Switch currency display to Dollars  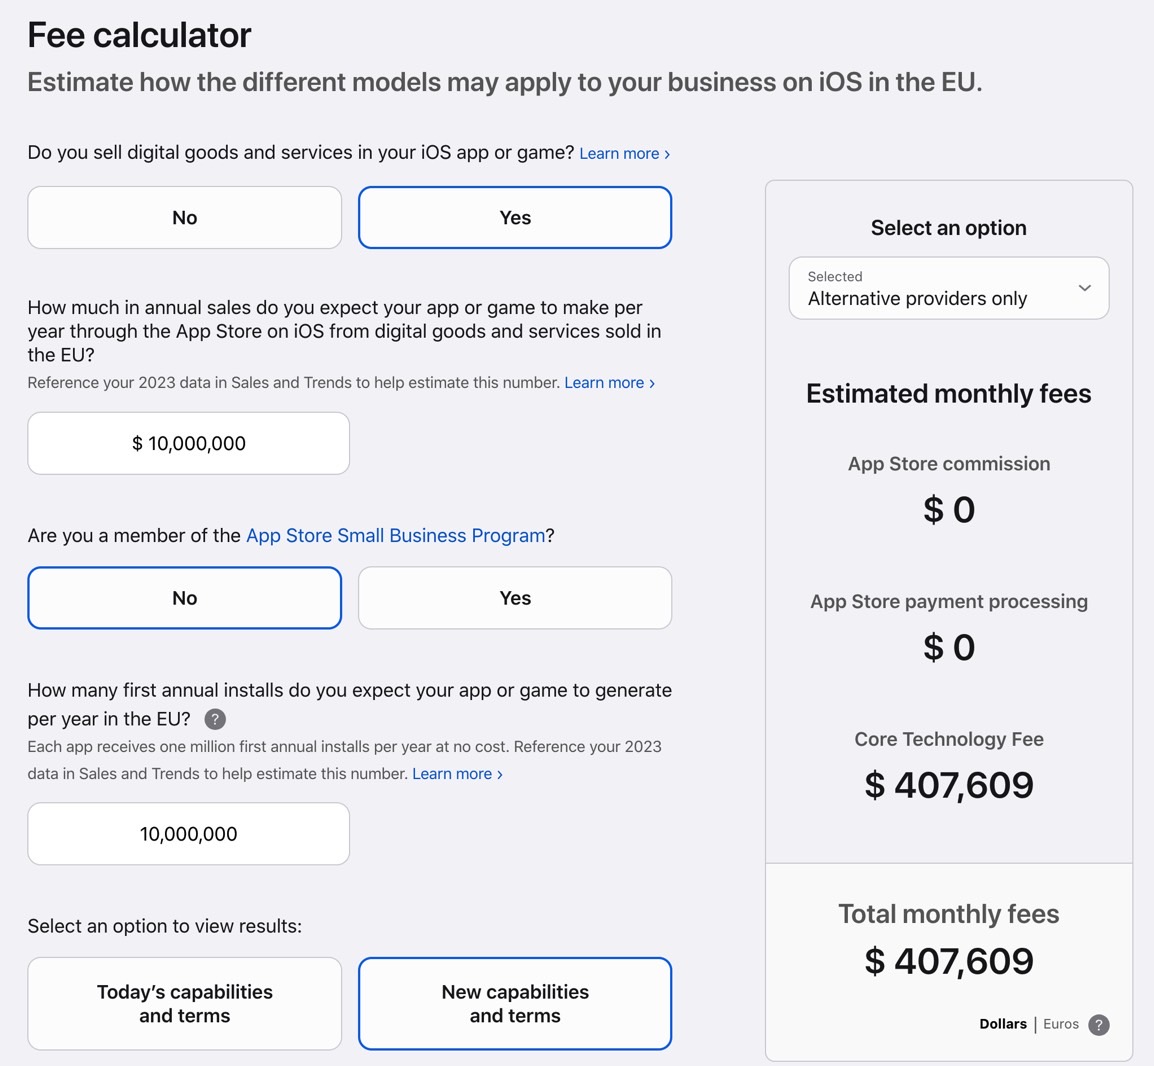click(x=1002, y=1024)
